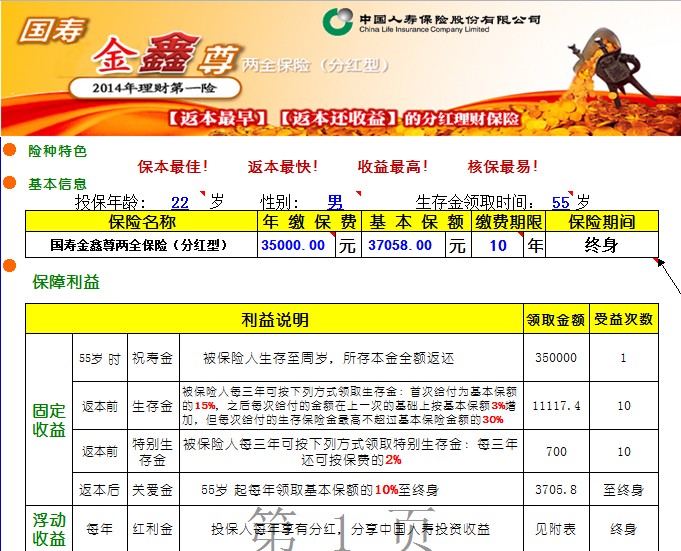
Task: Click the 基本保额 column header
Action: [x=417, y=221]
